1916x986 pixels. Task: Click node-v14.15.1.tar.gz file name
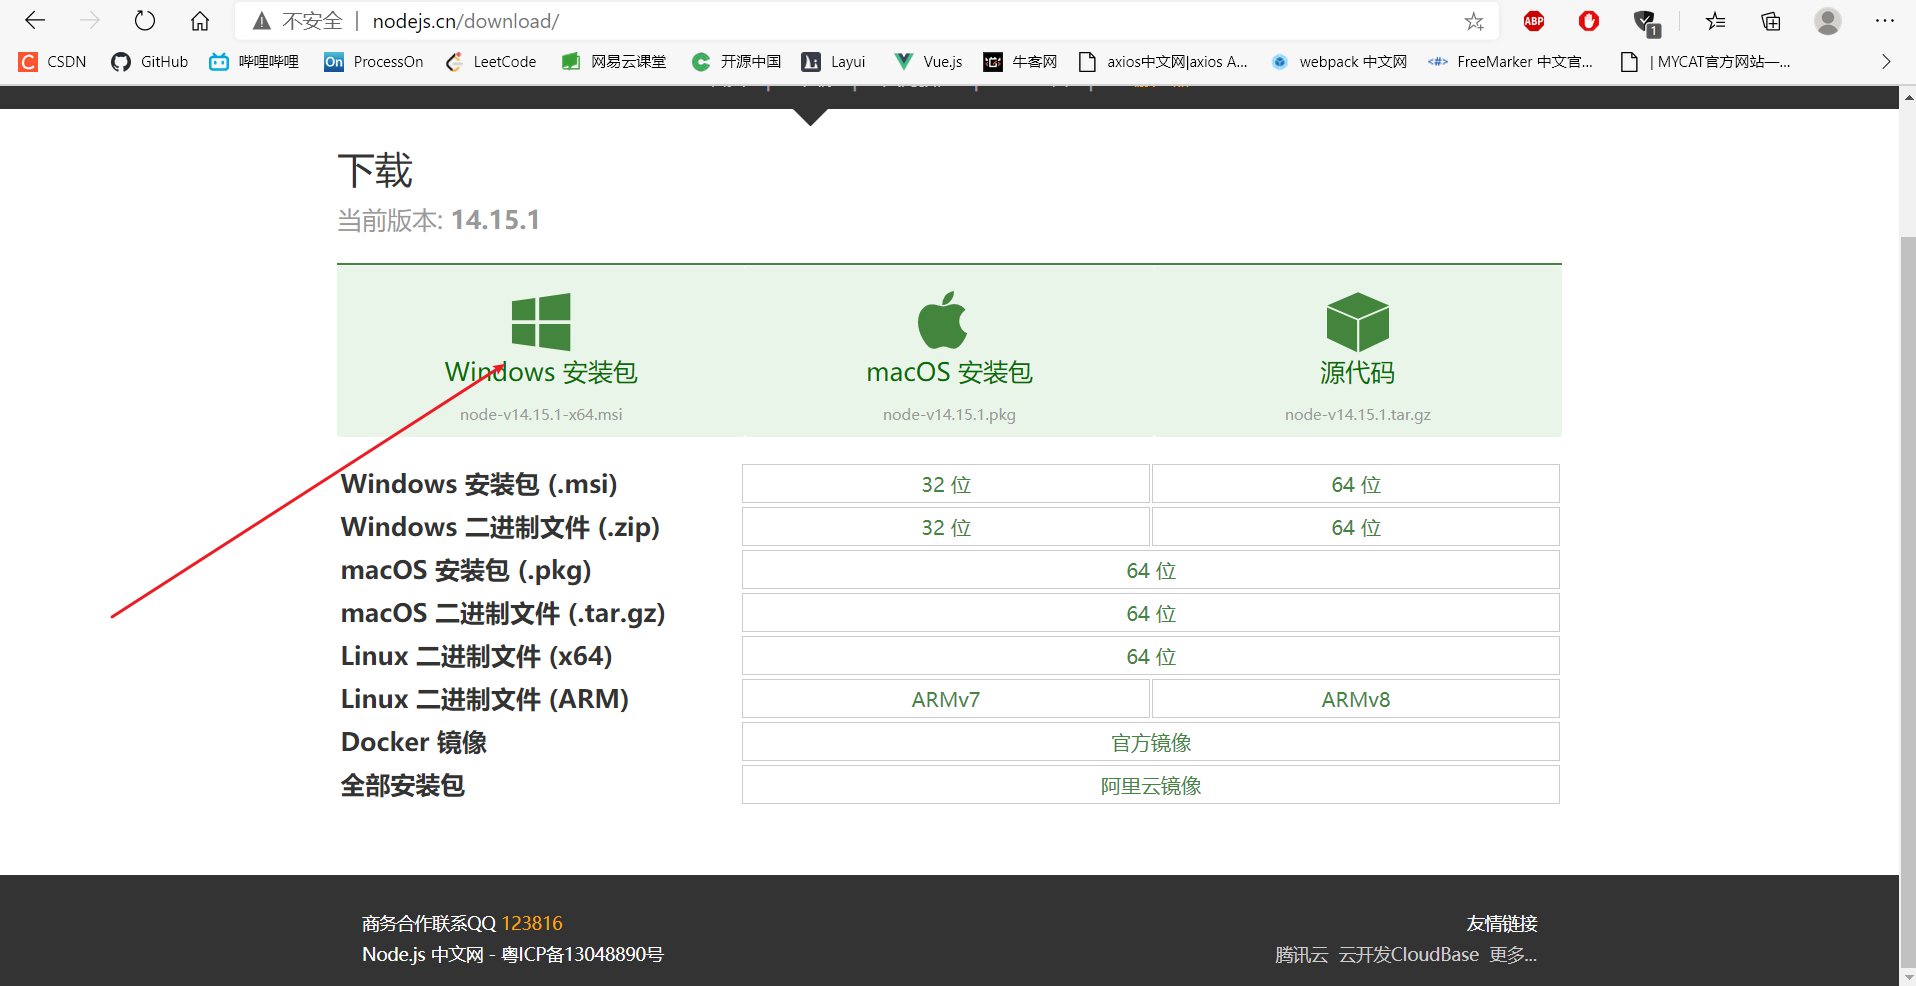[1358, 414]
